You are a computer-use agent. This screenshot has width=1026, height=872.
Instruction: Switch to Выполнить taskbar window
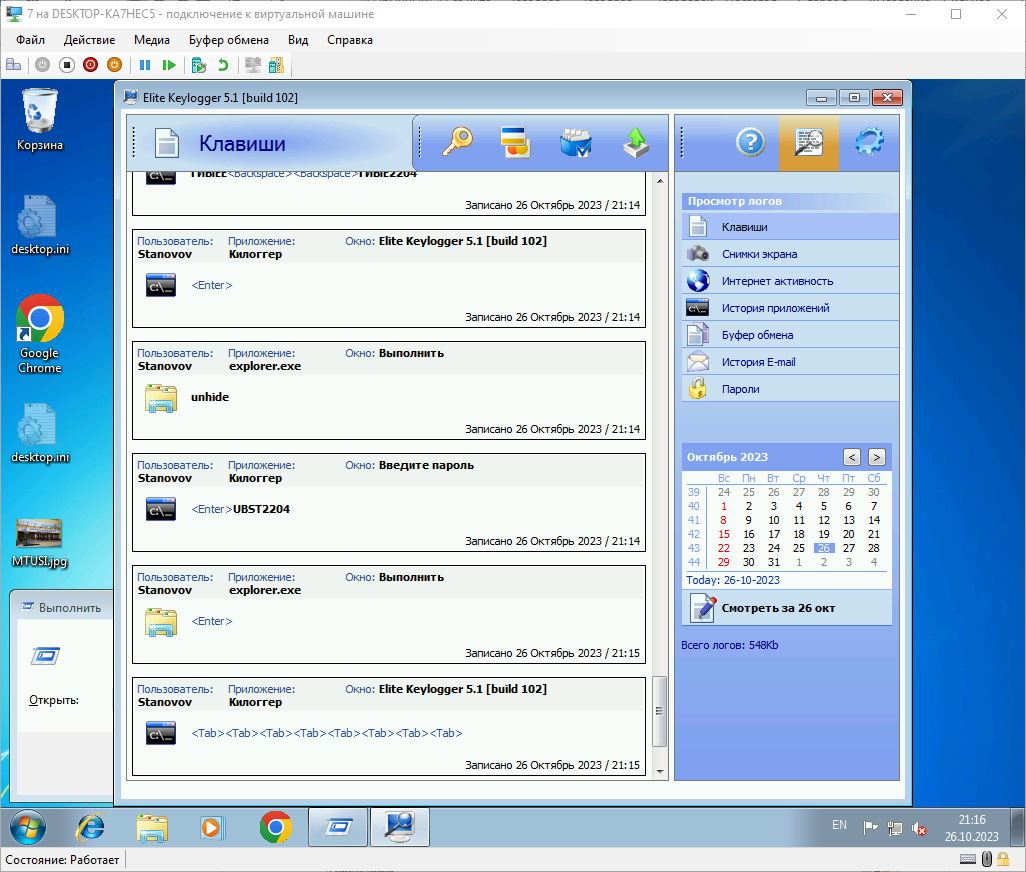pos(338,827)
